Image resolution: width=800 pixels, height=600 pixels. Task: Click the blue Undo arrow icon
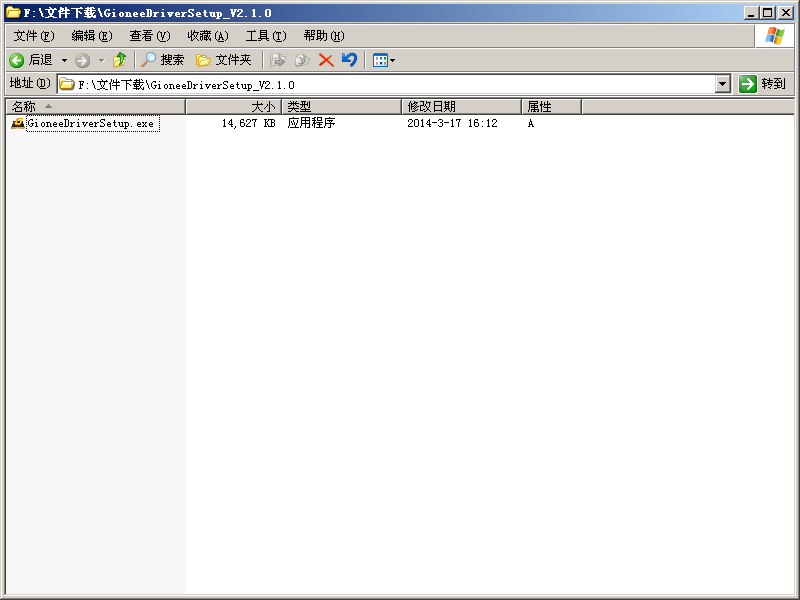tap(349, 60)
